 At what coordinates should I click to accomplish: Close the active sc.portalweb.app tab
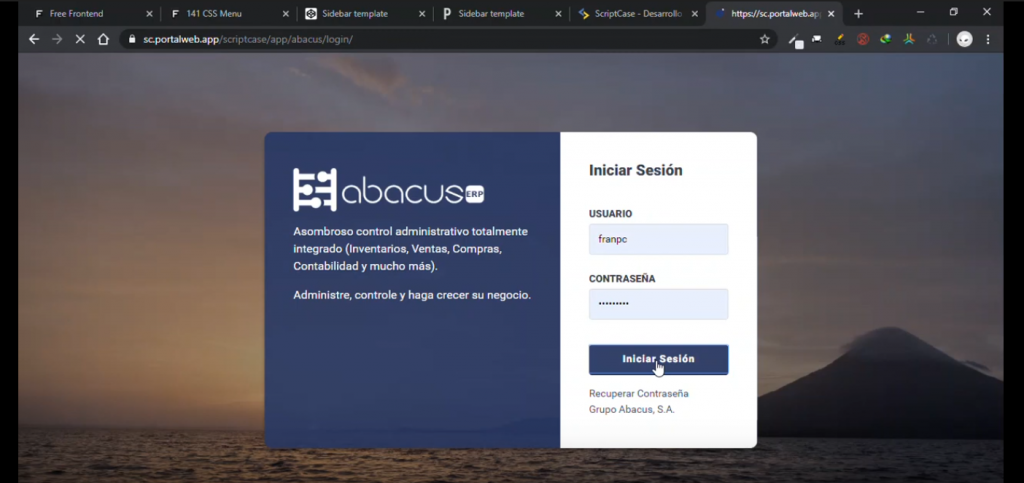click(x=831, y=14)
